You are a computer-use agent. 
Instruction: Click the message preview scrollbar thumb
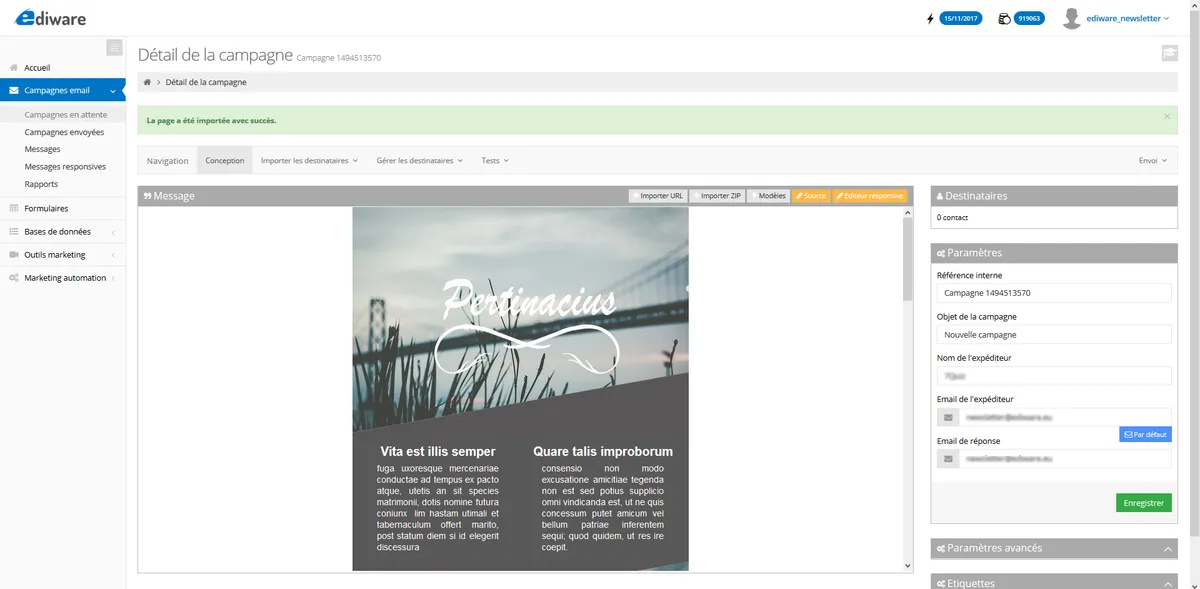pyautogui.click(x=908, y=259)
